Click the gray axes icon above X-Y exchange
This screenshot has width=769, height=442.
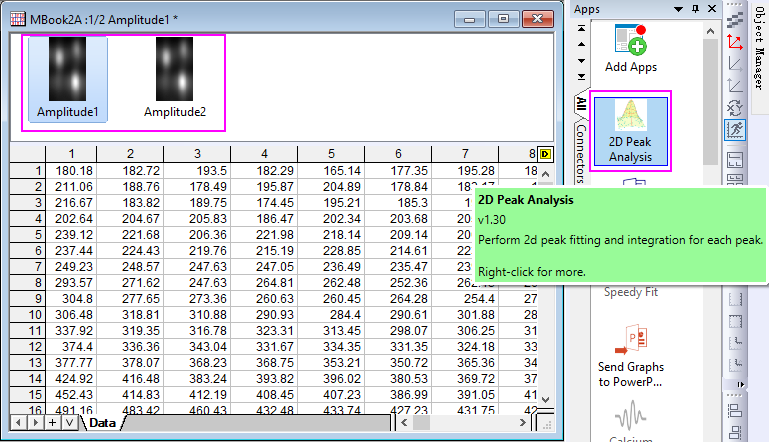pyautogui.click(x=735, y=86)
